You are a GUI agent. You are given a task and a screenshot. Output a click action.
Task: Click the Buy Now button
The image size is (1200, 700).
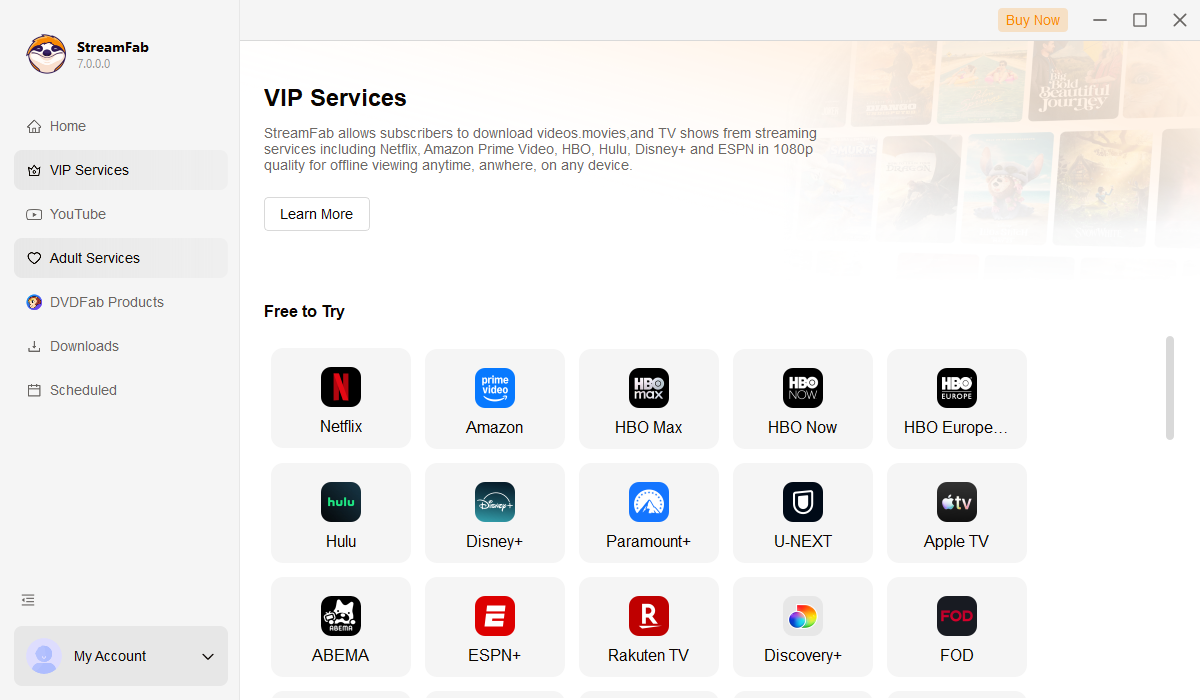point(1033,20)
